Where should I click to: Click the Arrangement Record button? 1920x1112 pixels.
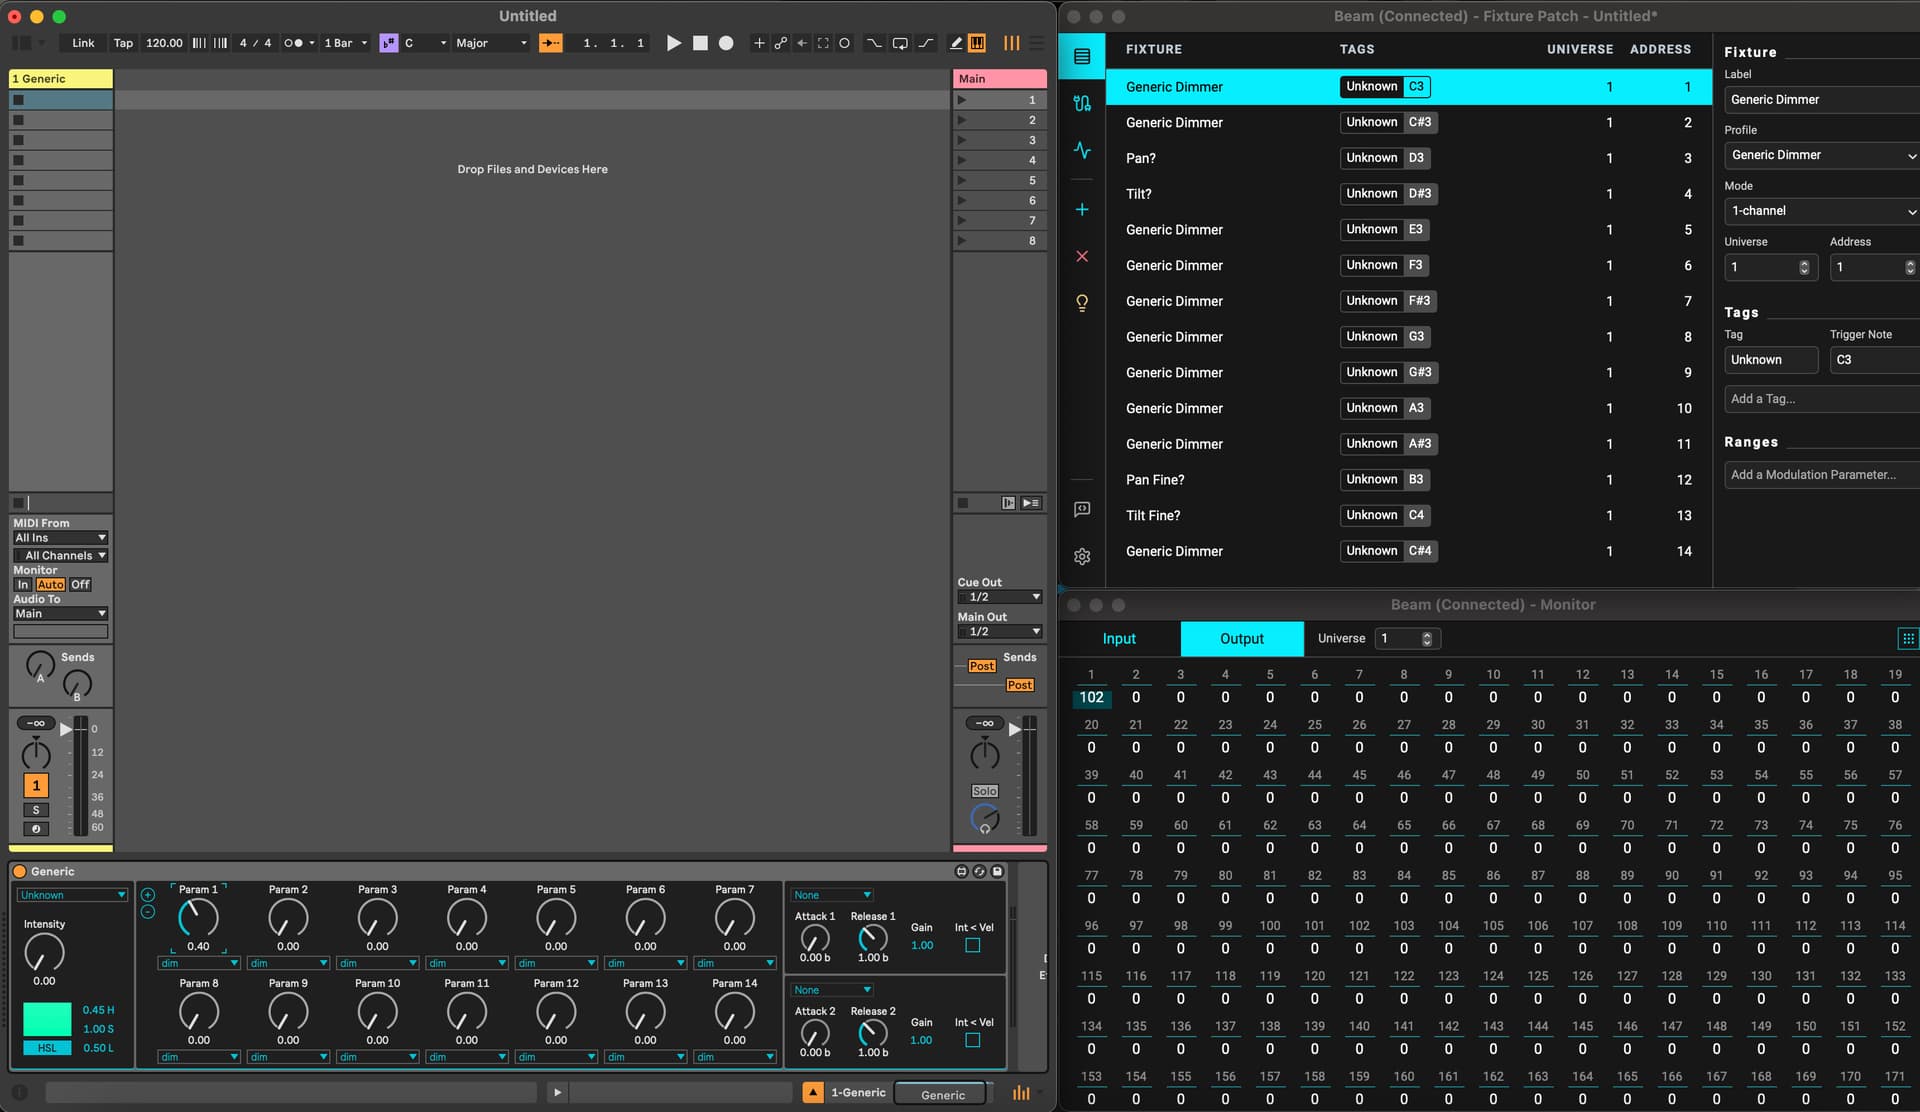click(x=726, y=43)
